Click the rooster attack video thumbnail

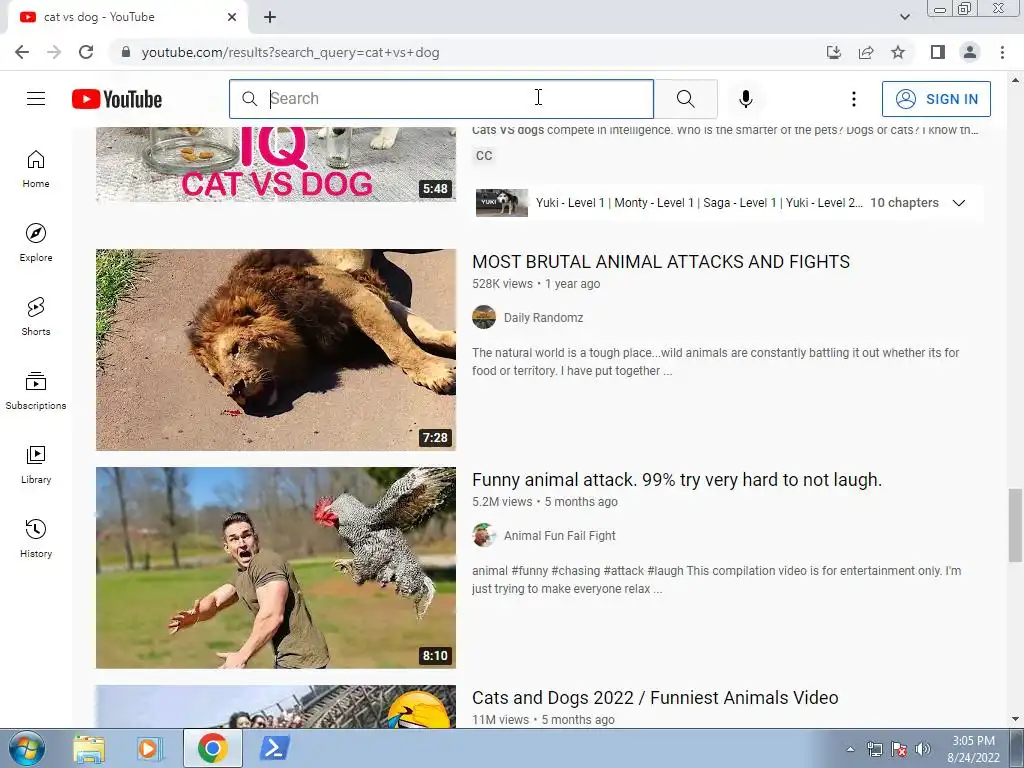click(276, 568)
